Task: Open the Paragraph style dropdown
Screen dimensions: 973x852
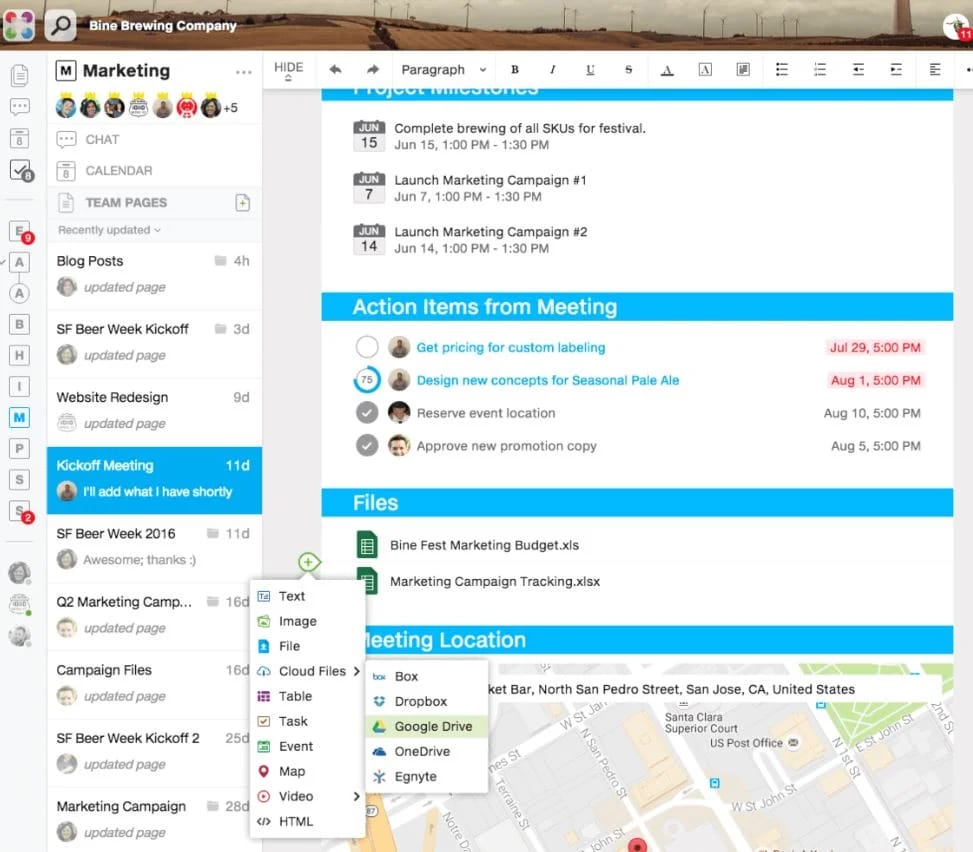Action: 444,70
